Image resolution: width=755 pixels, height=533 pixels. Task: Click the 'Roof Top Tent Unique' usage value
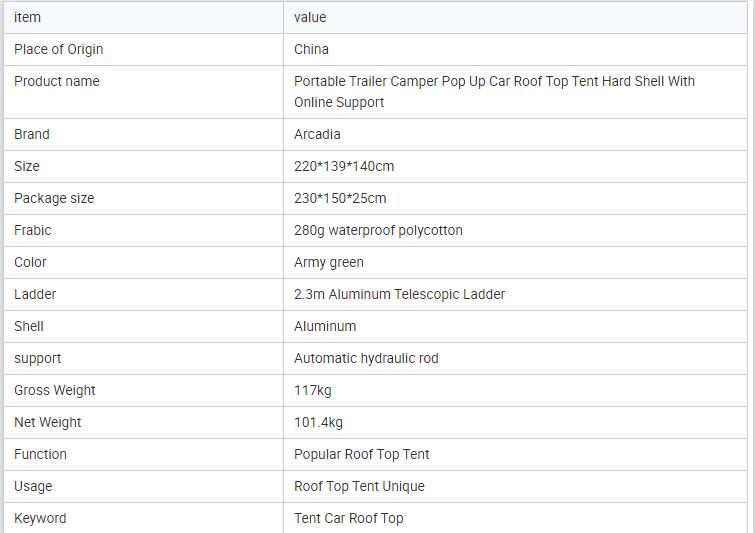[359, 486]
